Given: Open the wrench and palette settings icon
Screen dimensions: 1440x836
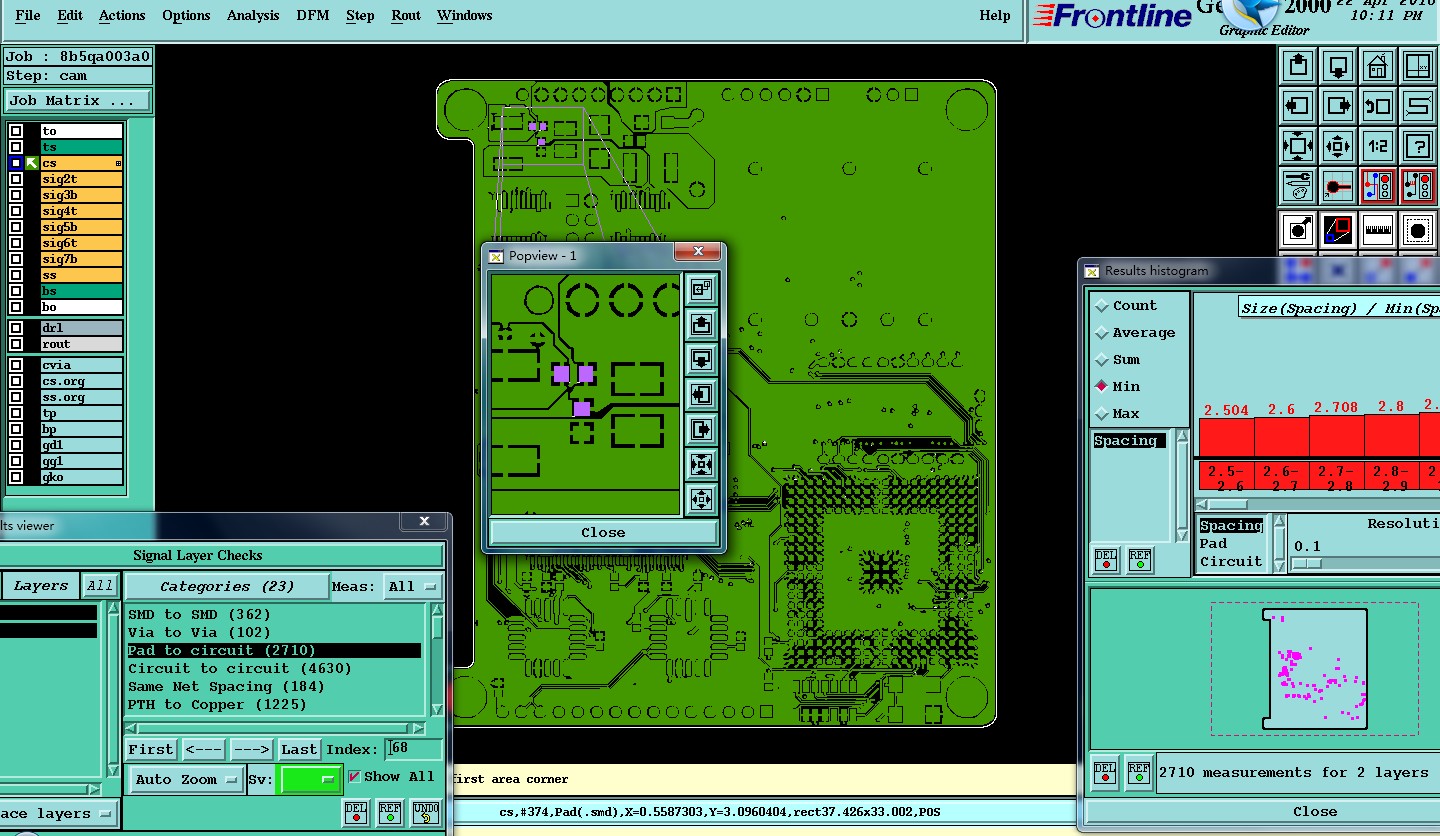Looking at the screenshot, I should tap(1298, 186).
